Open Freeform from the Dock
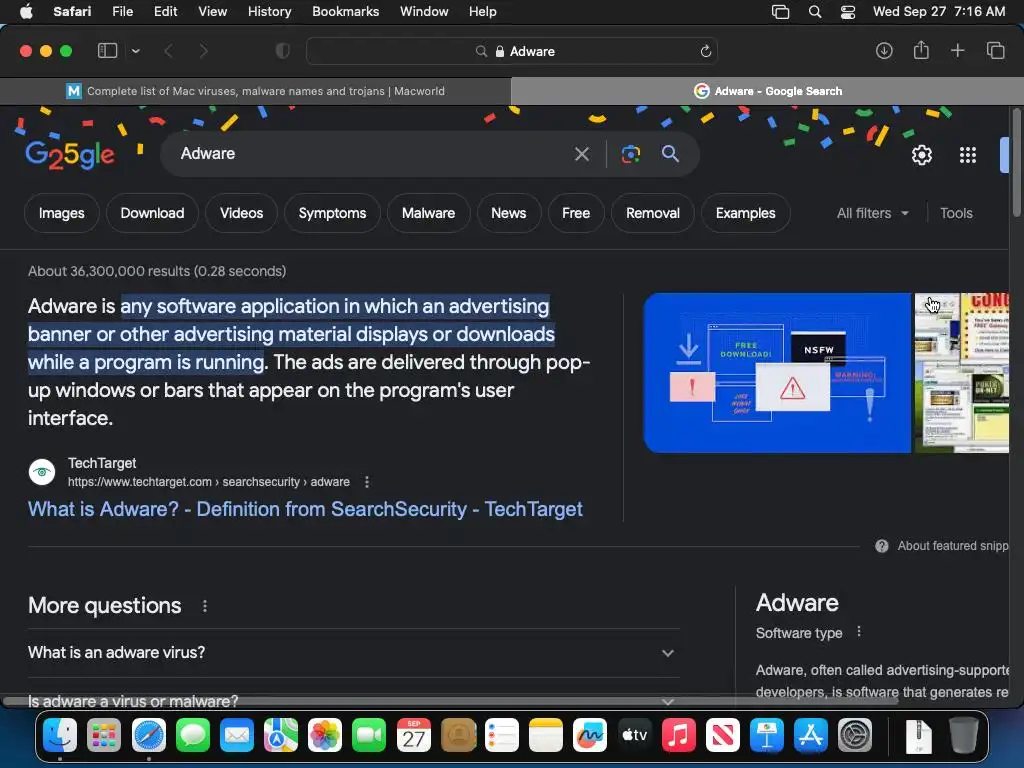This screenshot has height=768, width=1024. 590,735
